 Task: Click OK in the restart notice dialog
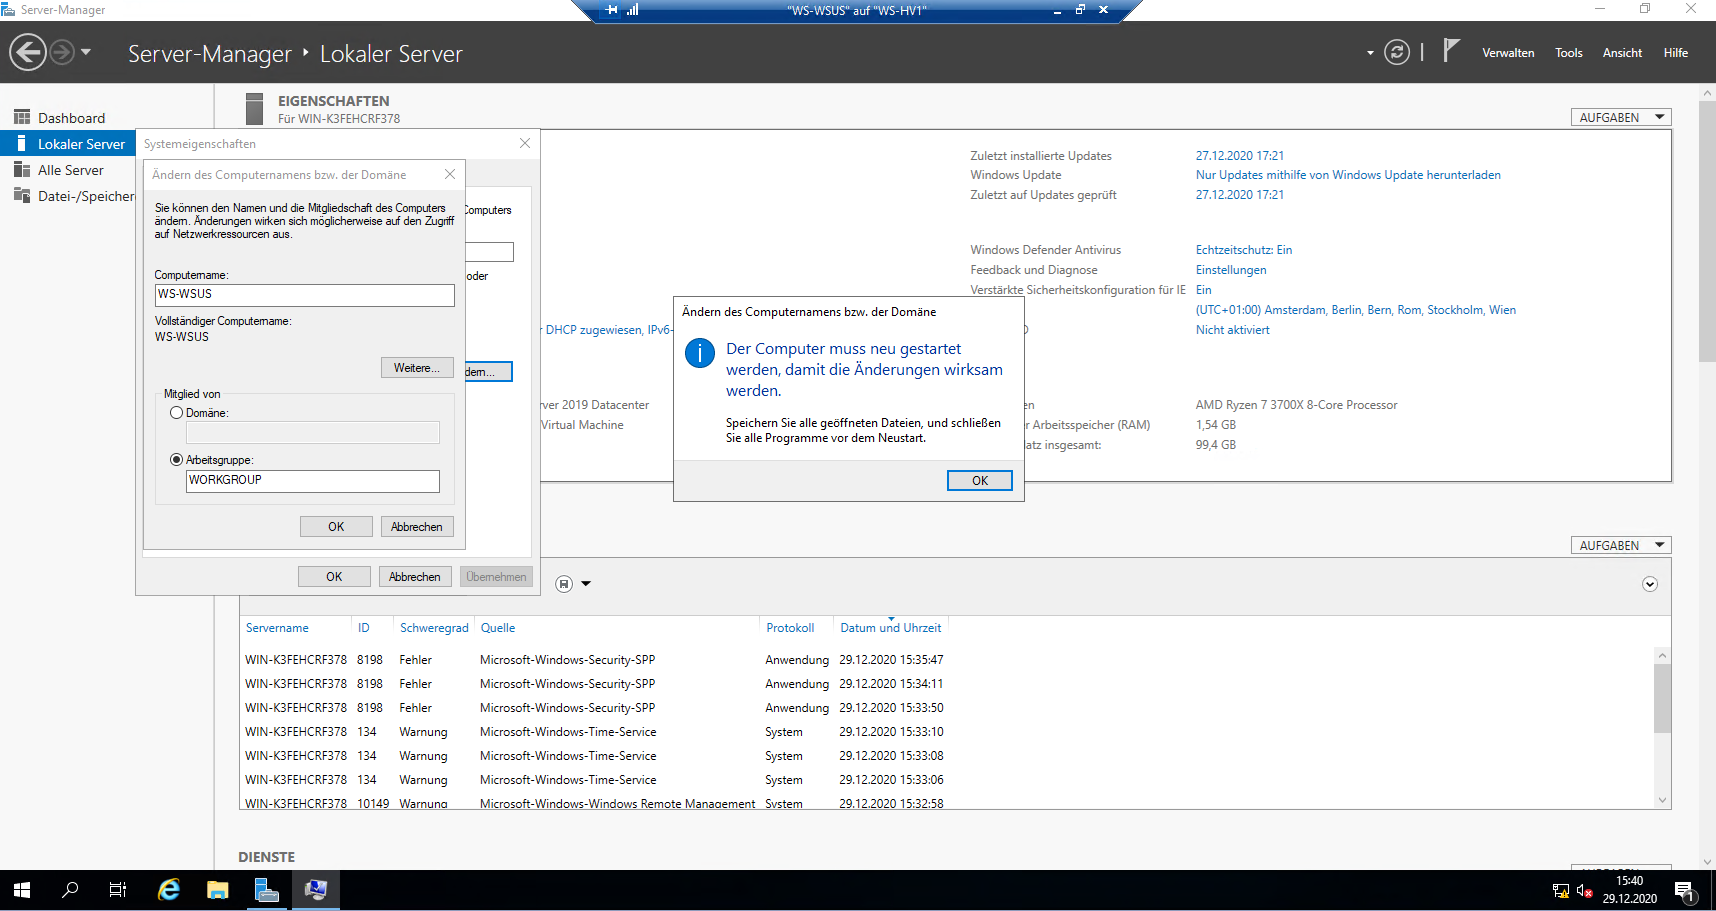(x=980, y=481)
